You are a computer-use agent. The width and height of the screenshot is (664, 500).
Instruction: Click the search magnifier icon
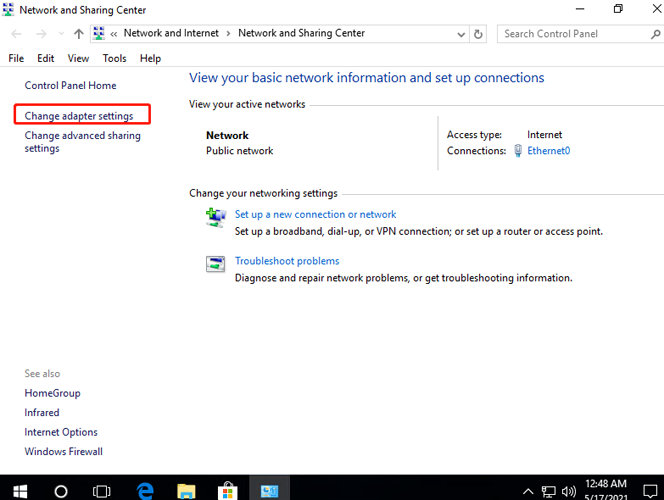point(656,34)
